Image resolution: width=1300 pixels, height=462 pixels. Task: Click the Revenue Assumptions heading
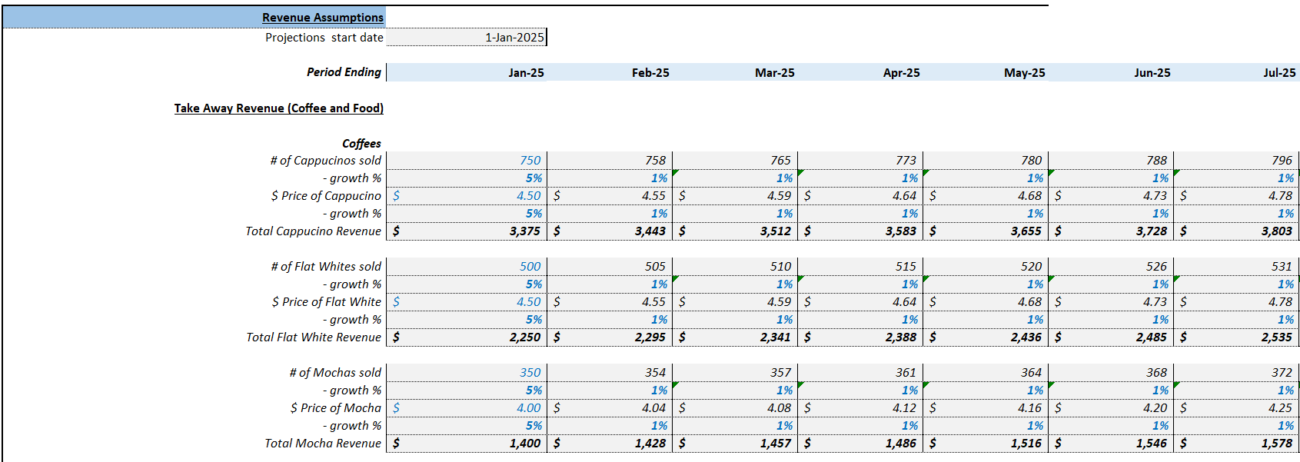pyautogui.click(x=322, y=17)
